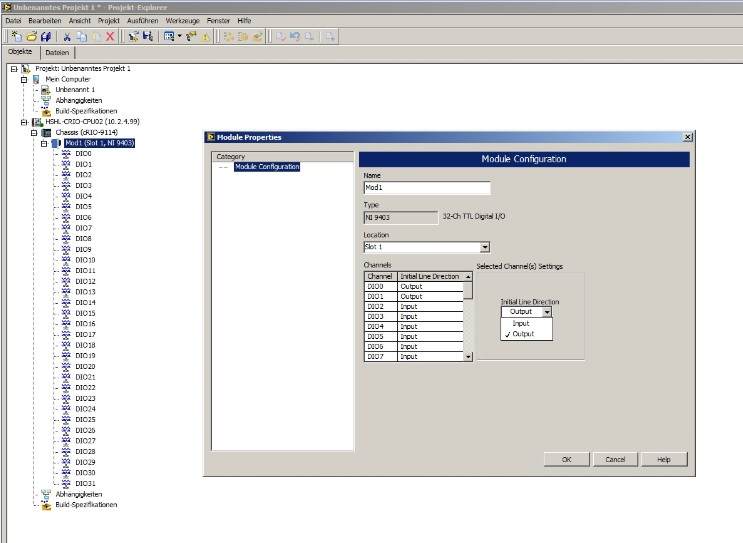Switch to the Dateien tab
The image size is (743, 543).
(57, 52)
